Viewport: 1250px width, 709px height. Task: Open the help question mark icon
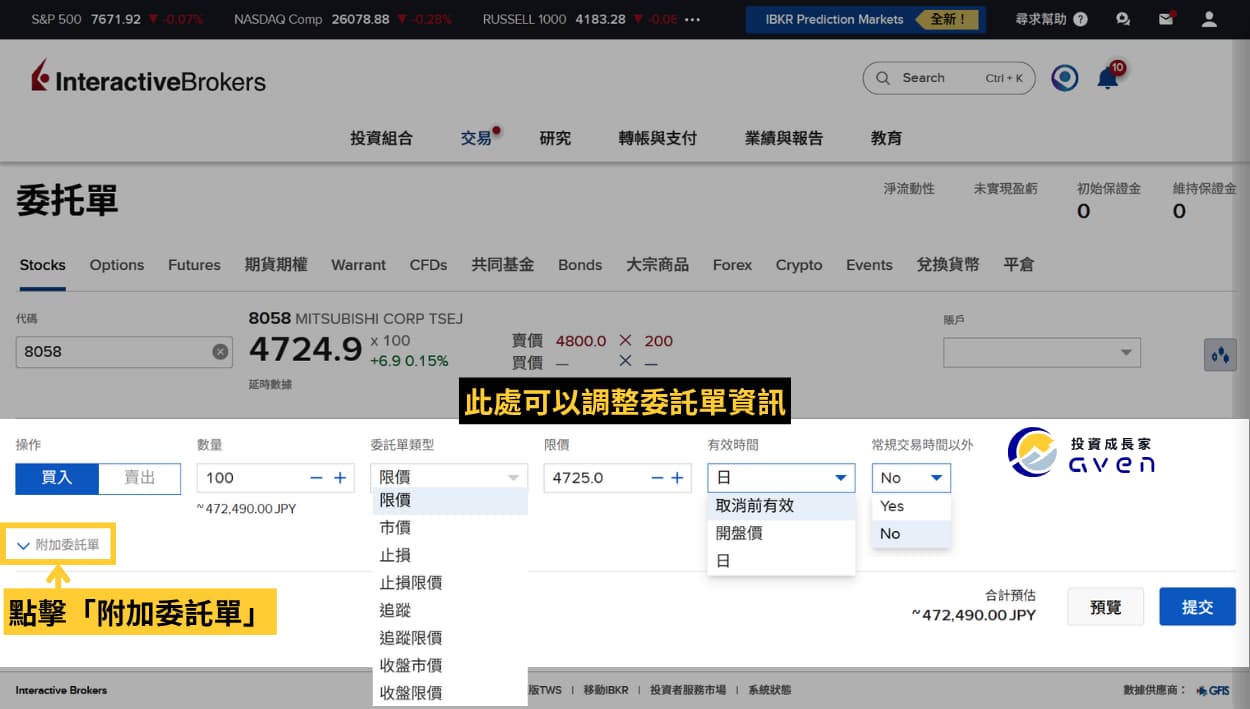pyautogui.click(x=1080, y=19)
